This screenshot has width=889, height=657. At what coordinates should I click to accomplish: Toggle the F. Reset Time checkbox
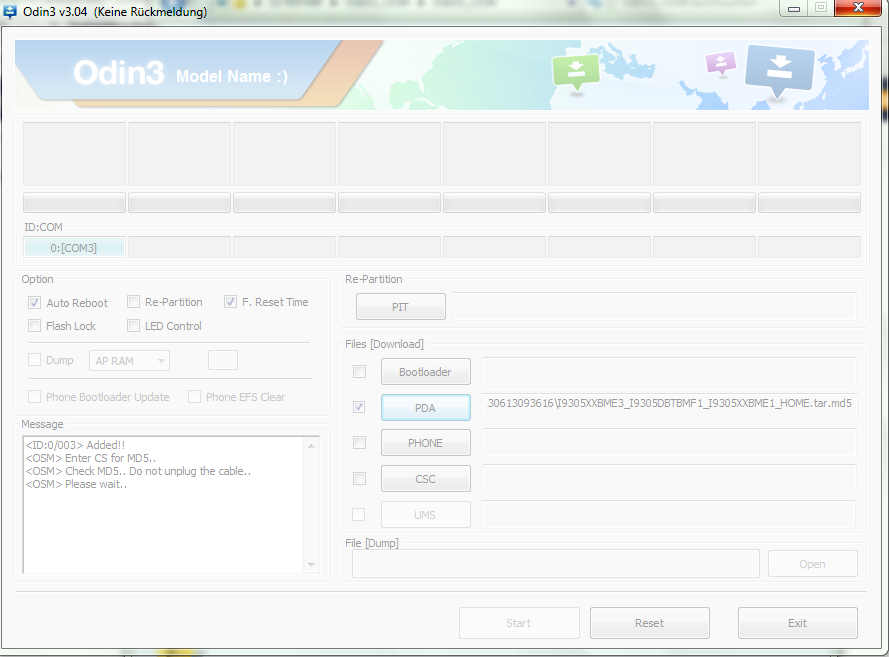(230, 302)
